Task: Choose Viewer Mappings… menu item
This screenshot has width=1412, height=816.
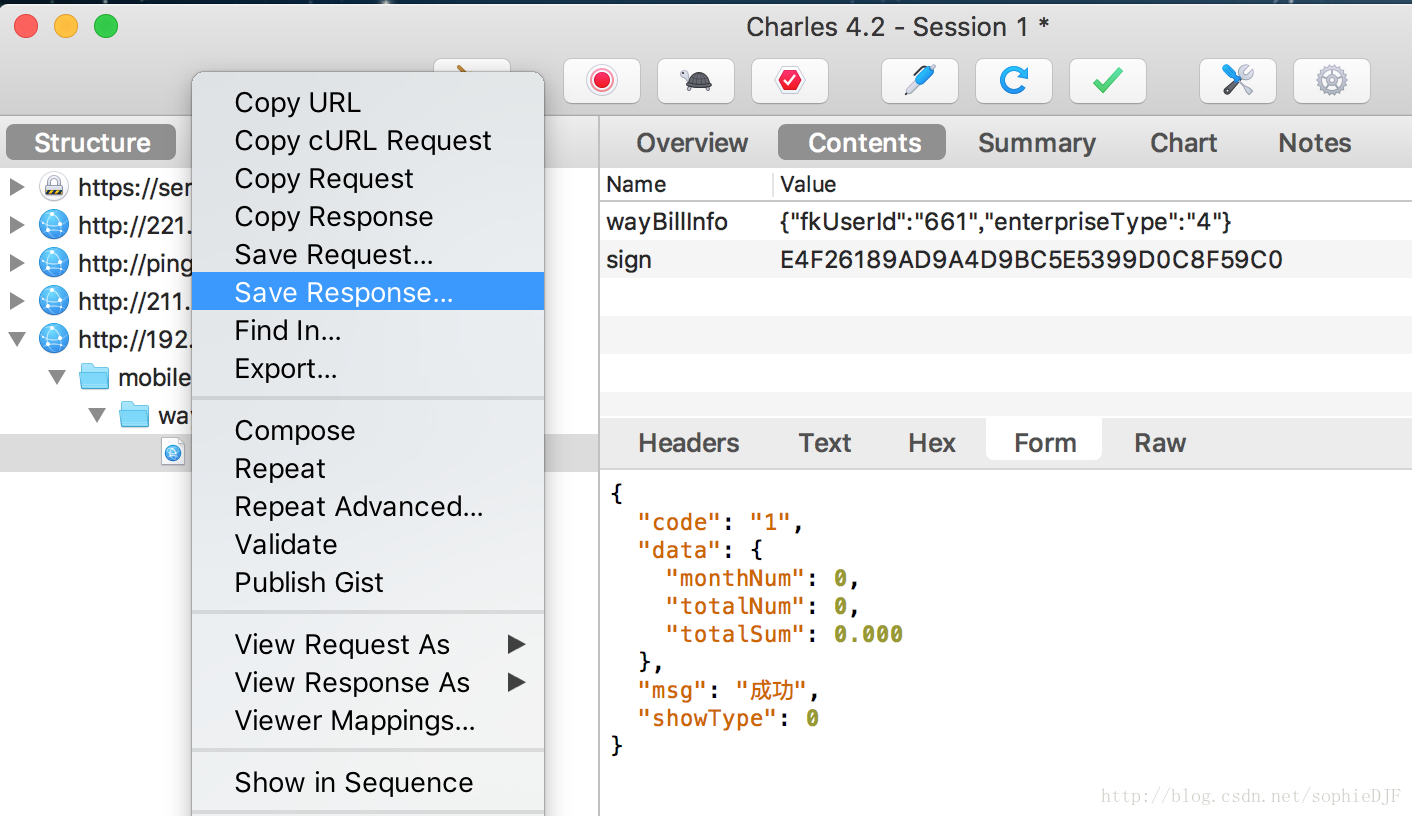Action: pos(368,721)
